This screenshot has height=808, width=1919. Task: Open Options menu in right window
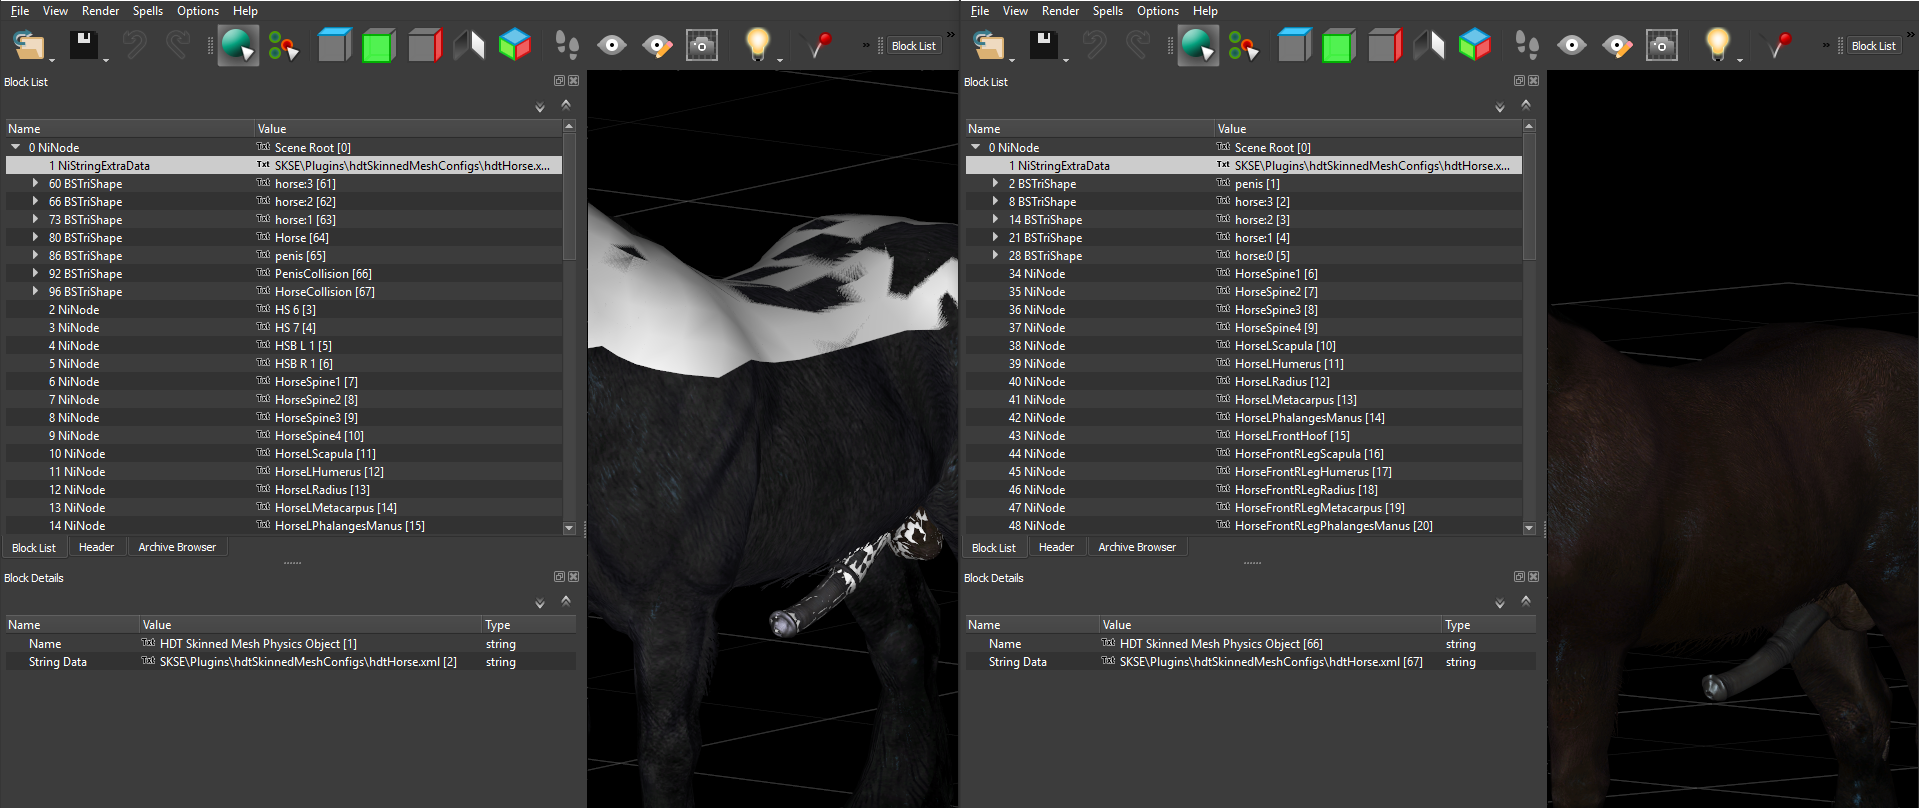point(1158,11)
